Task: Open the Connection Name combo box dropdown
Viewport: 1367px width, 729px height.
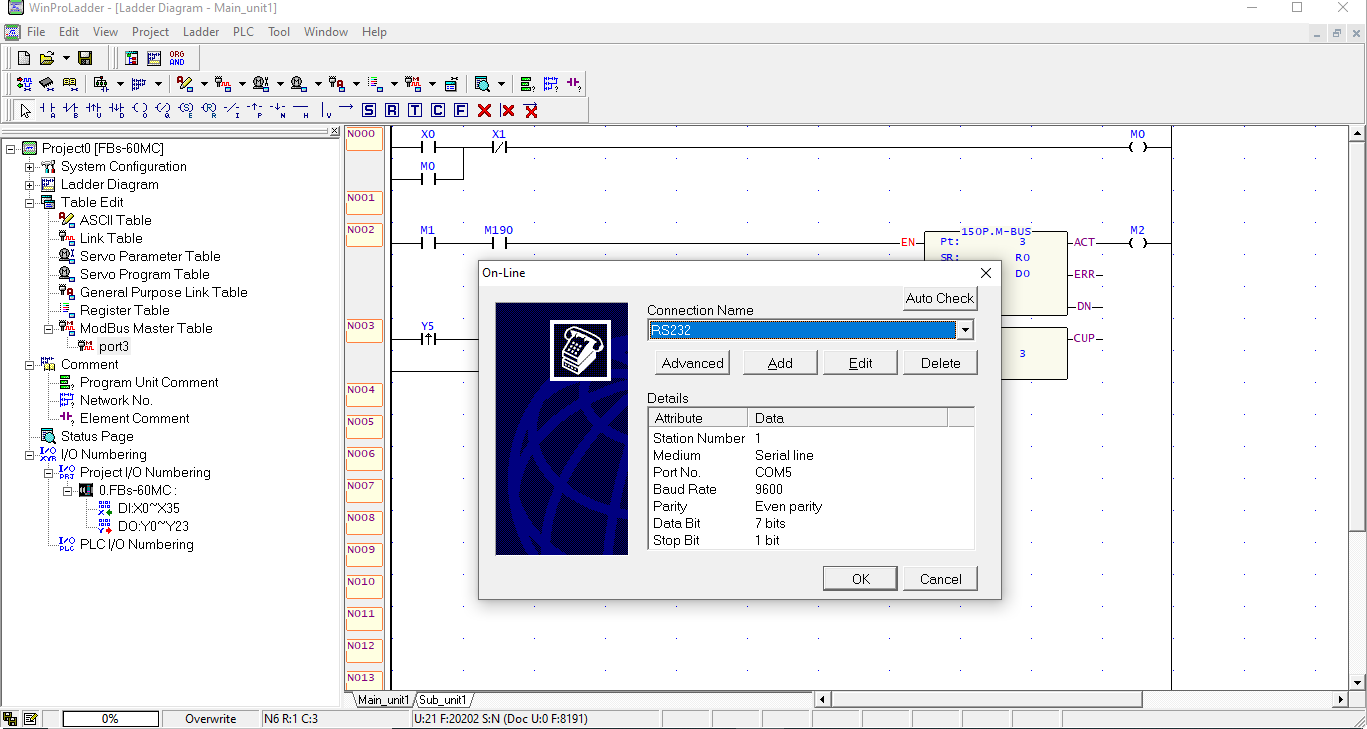Action: click(965, 330)
